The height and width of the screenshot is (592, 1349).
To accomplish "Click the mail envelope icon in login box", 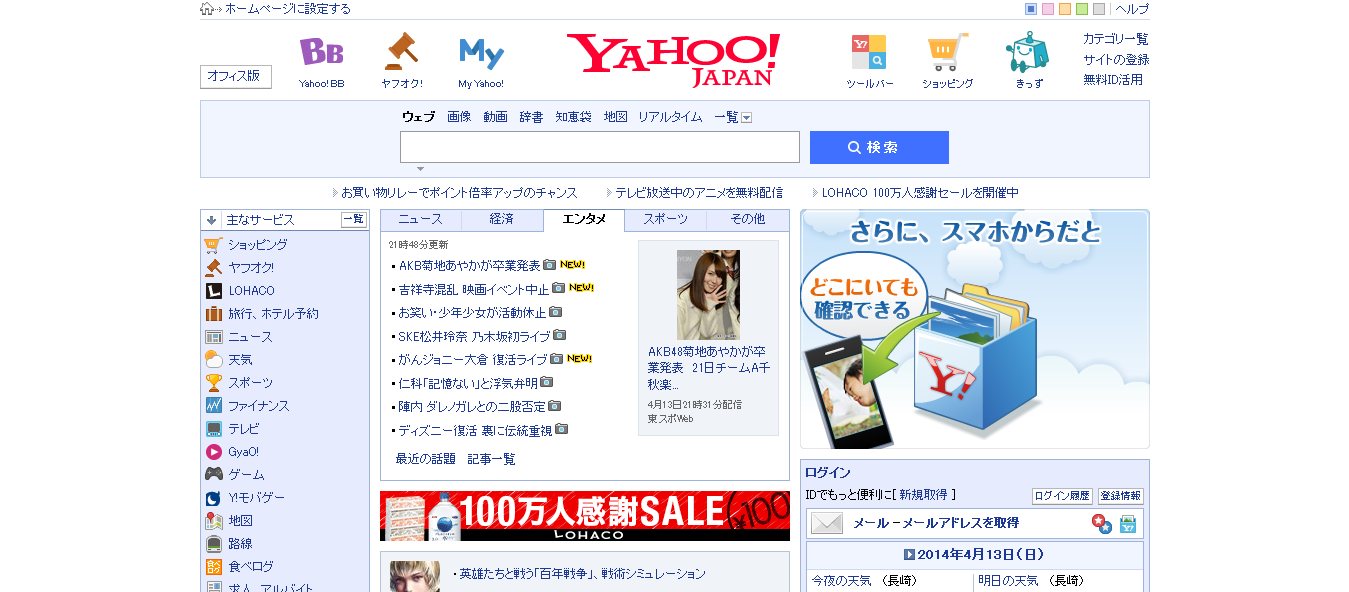I will 827,523.
